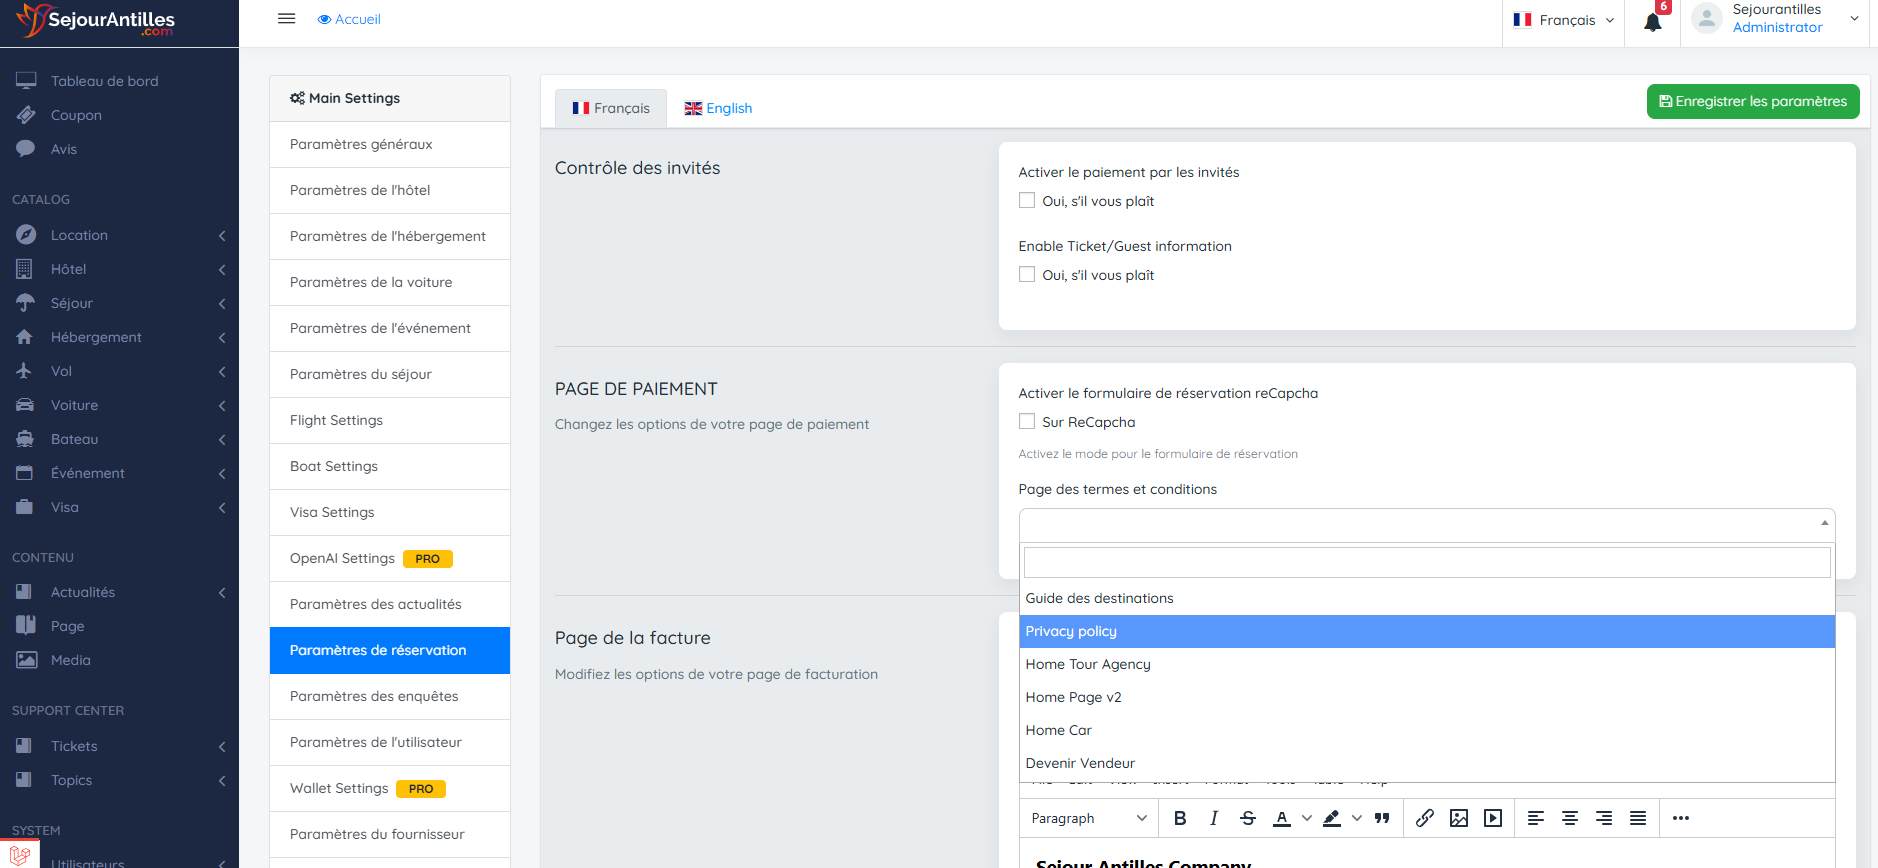Image resolution: width=1878 pixels, height=868 pixels.
Task: Toggle the hamburger sidebar menu
Action: 286,19
